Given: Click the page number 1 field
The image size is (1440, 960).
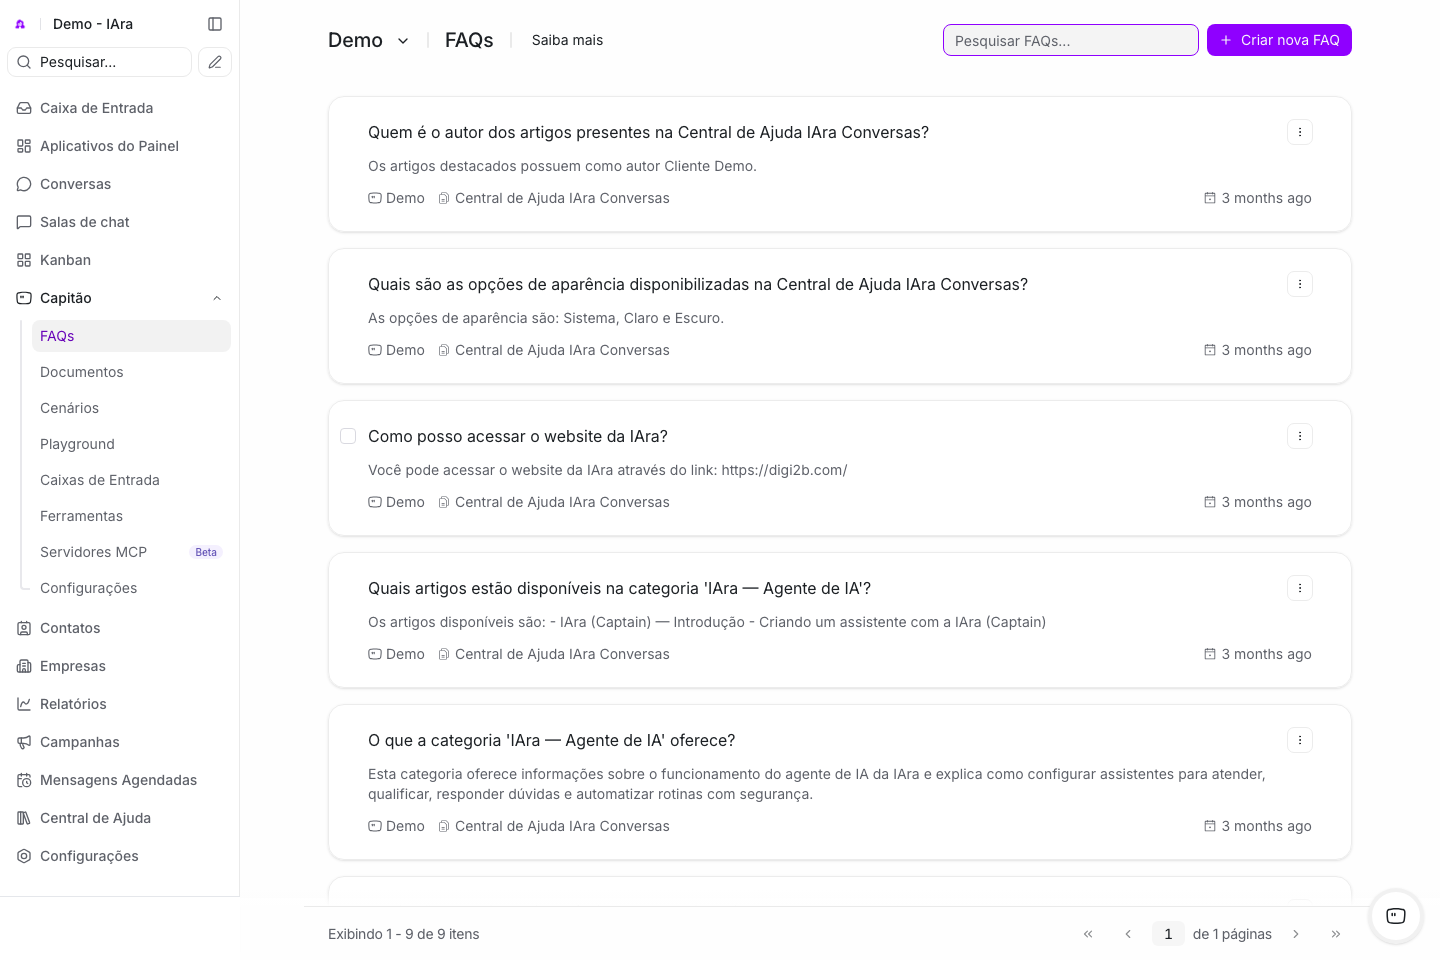Looking at the screenshot, I should (1168, 934).
